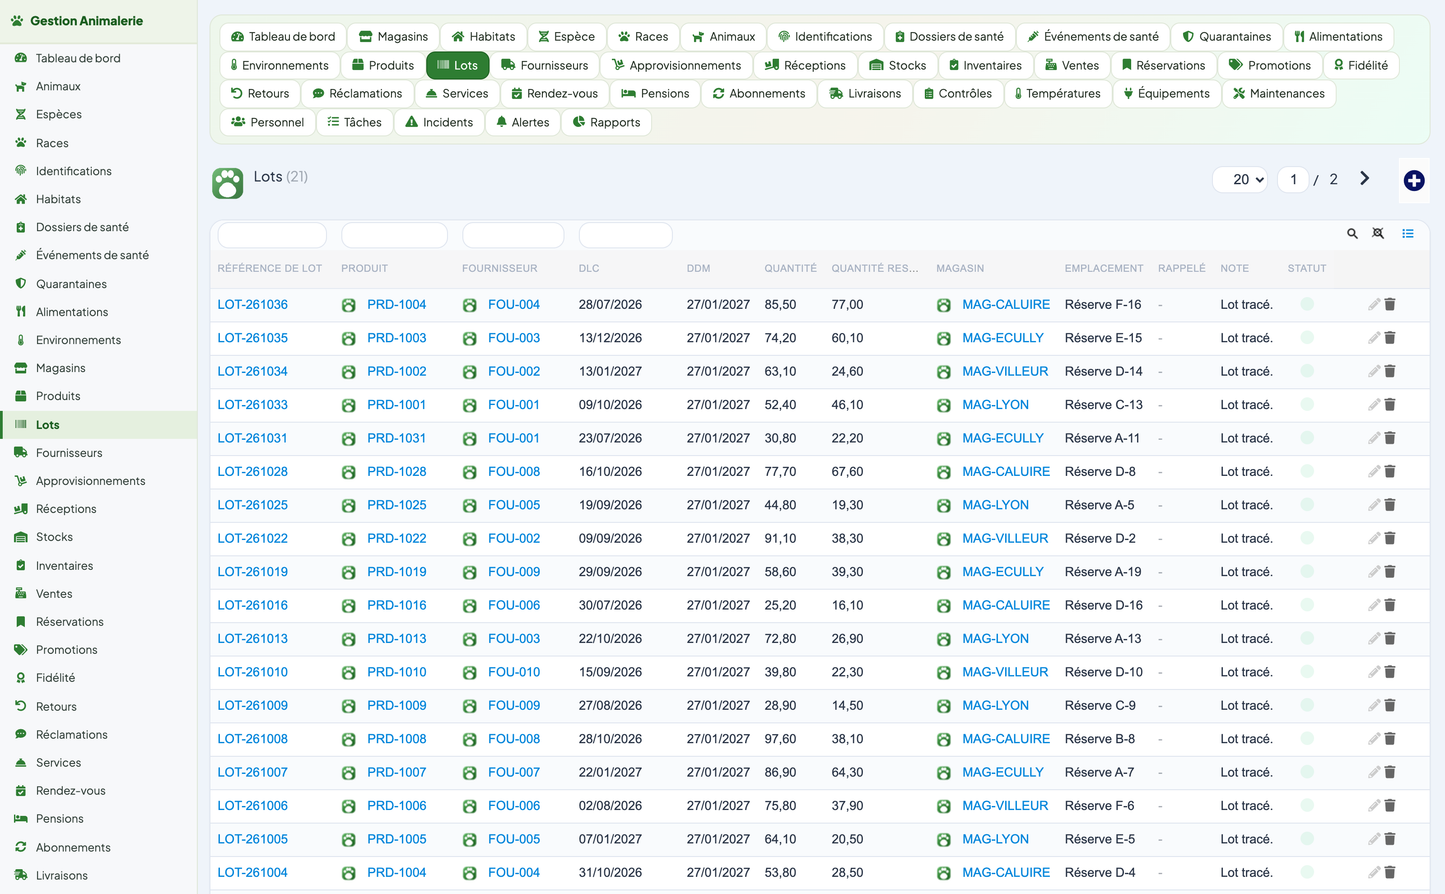Click the product icon next to PRD-1002
Viewport: 1445px width, 894px height.
tap(349, 372)
